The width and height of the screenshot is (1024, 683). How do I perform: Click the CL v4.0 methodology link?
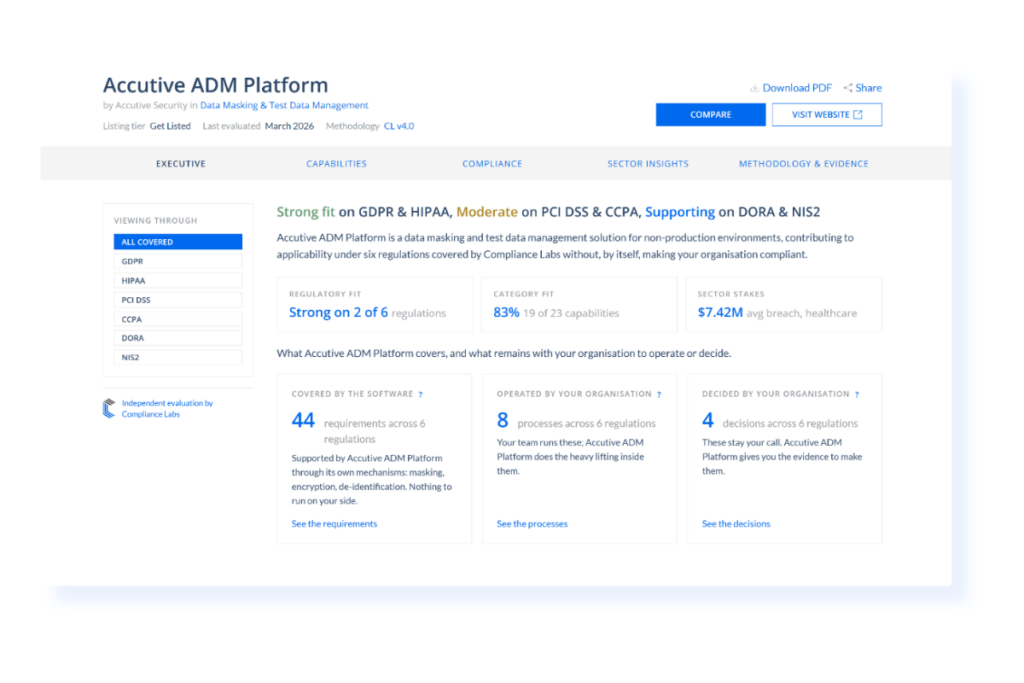[399, 126]
